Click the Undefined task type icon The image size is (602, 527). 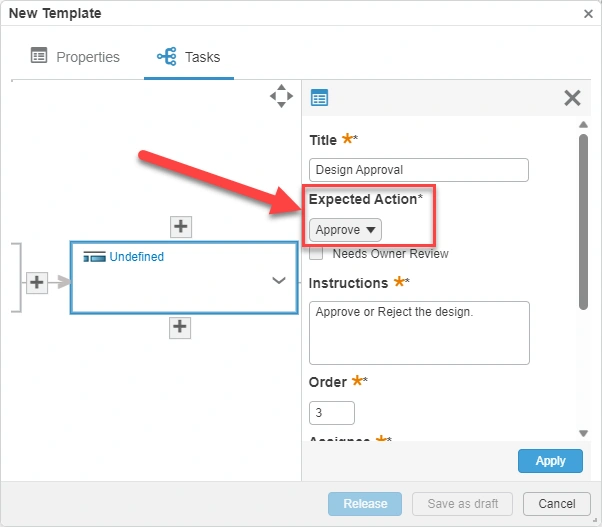94,258
